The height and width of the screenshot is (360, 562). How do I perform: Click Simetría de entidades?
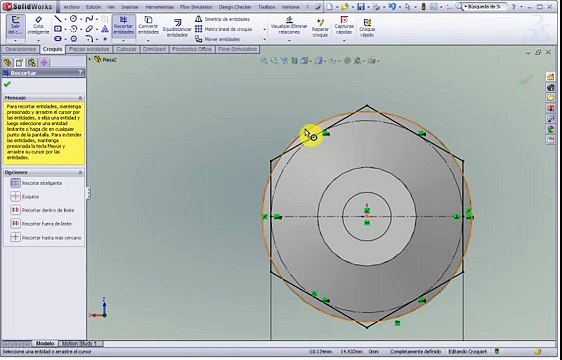pos(223,19)
